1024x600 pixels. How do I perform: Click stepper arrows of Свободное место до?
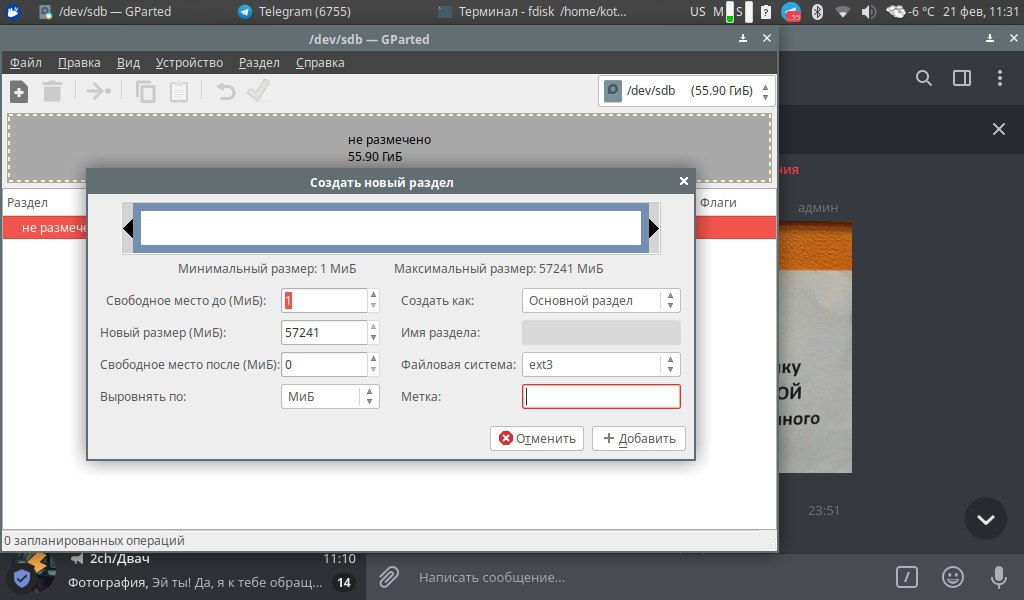pos(374,300)
